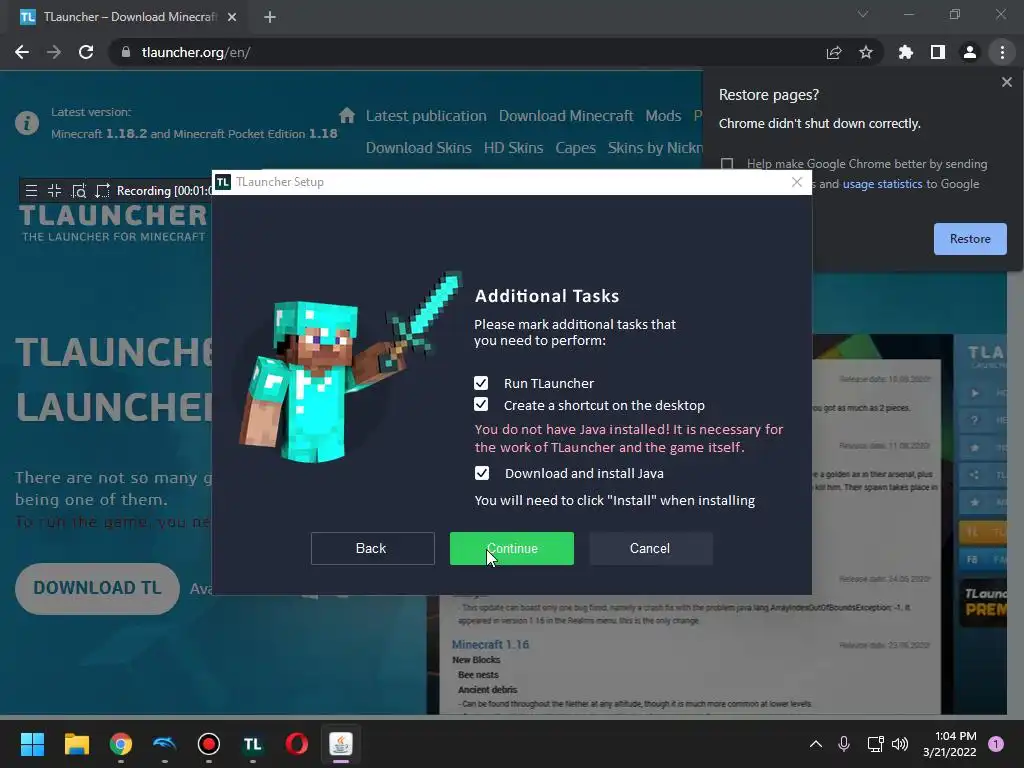
Task: Click the home icon on website
Action: point(347,116)
